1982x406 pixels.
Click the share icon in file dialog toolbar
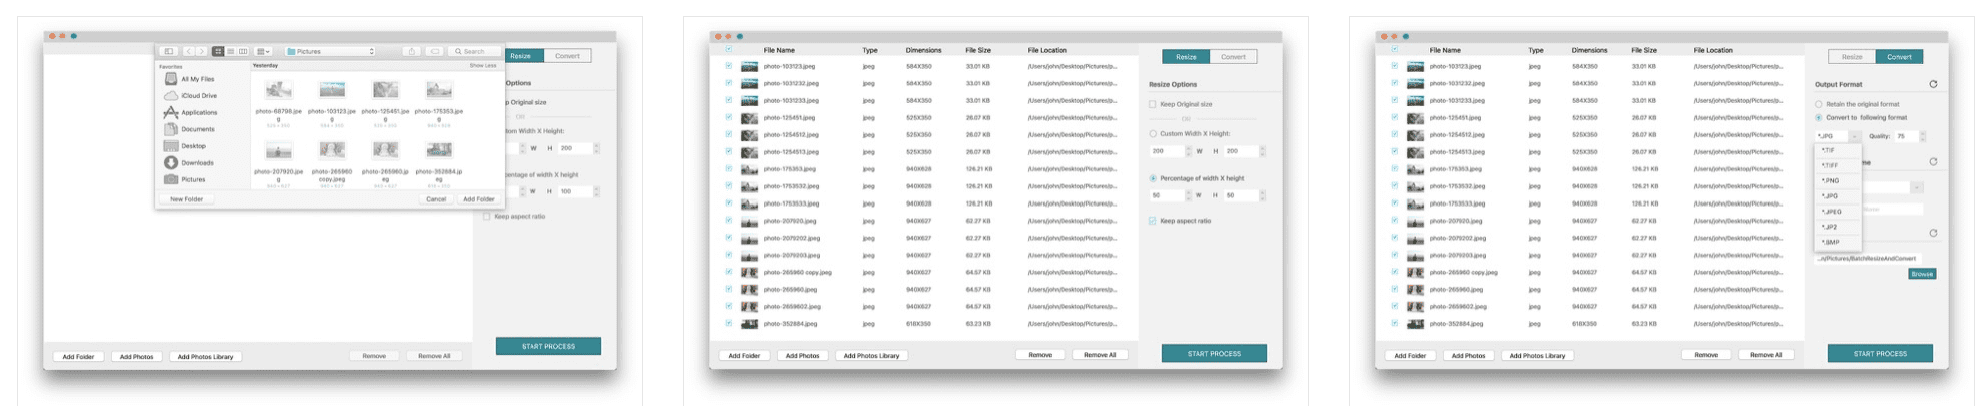412,51
